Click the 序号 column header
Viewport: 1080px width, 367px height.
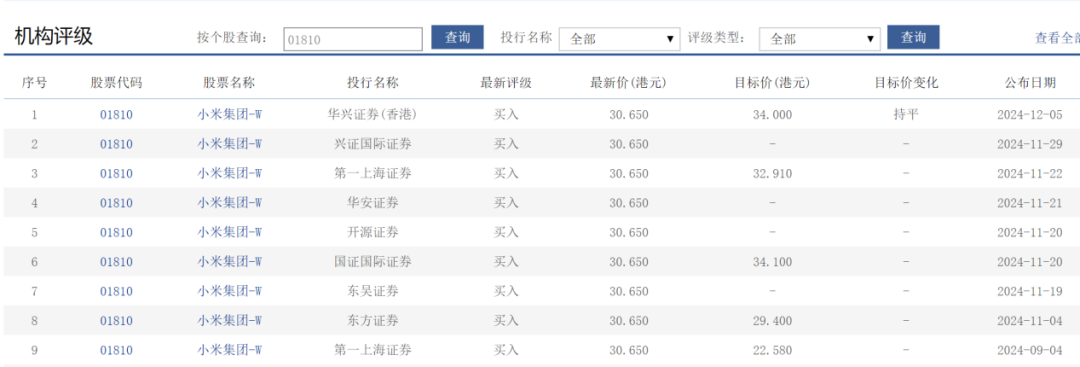tap(34, 83)
